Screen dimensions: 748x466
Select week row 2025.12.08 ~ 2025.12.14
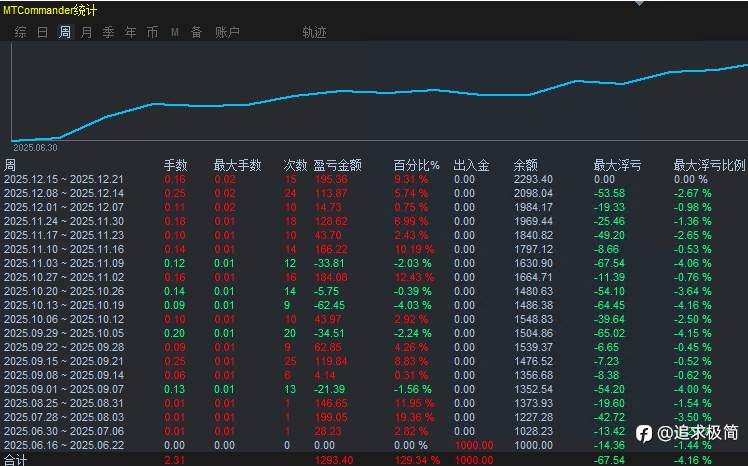click(x=374, y=193)
